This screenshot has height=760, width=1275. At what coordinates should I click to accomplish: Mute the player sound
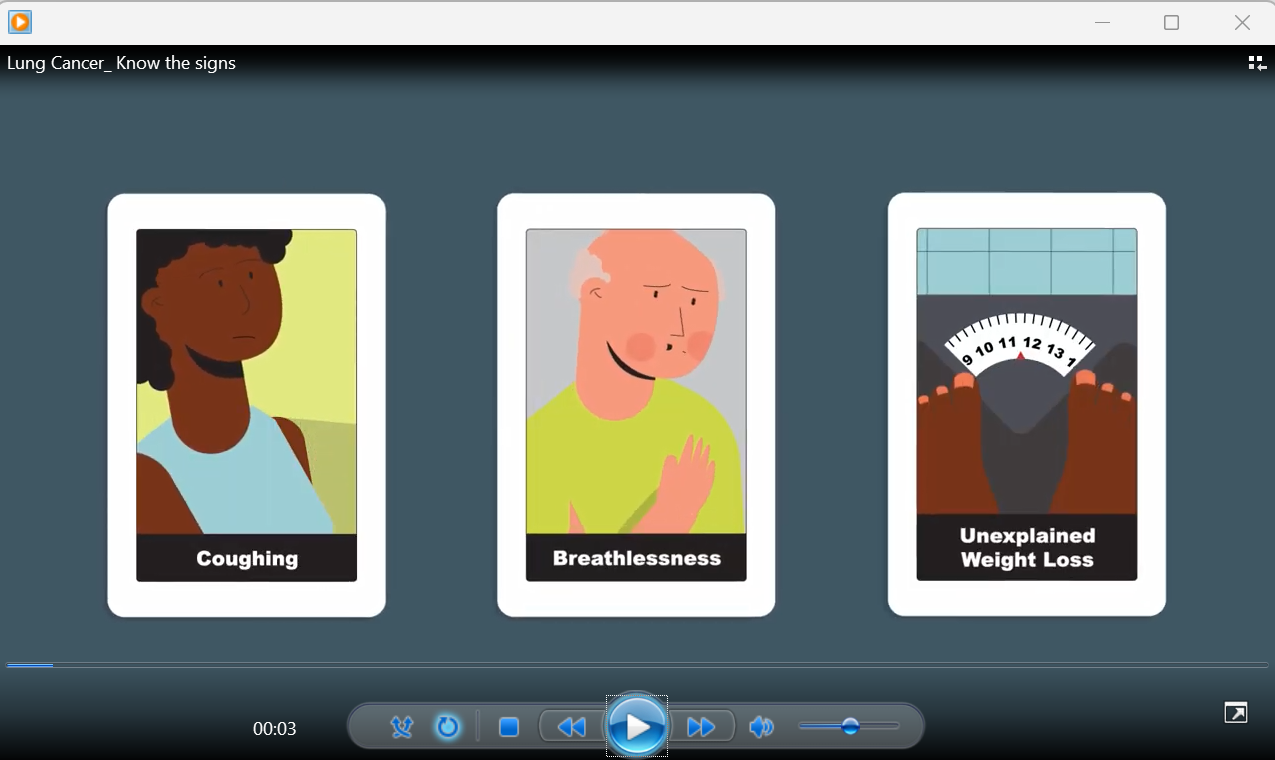(762, 727)
